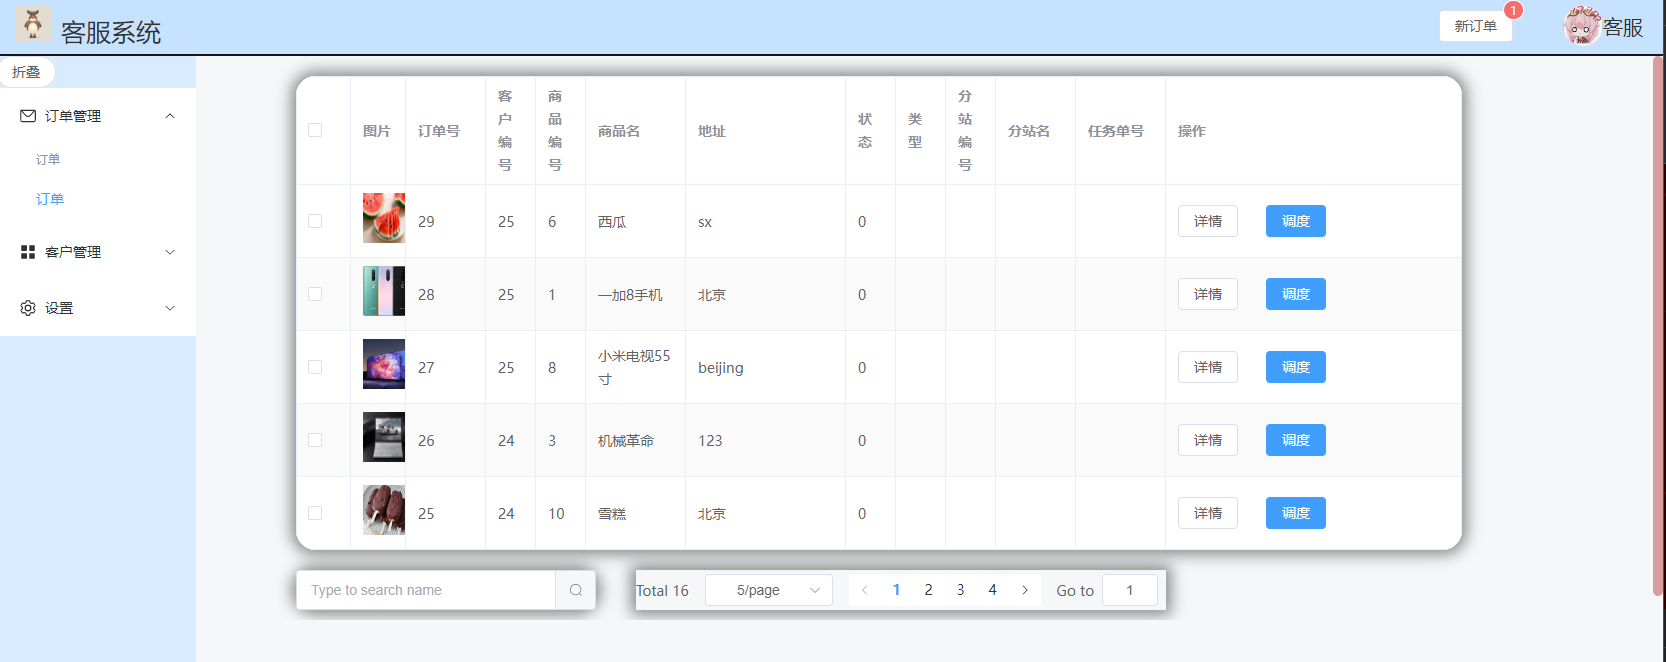Viewport: 1666px width, 662px height.
Task: Select the checkbox for order 25
Action: 315,513
